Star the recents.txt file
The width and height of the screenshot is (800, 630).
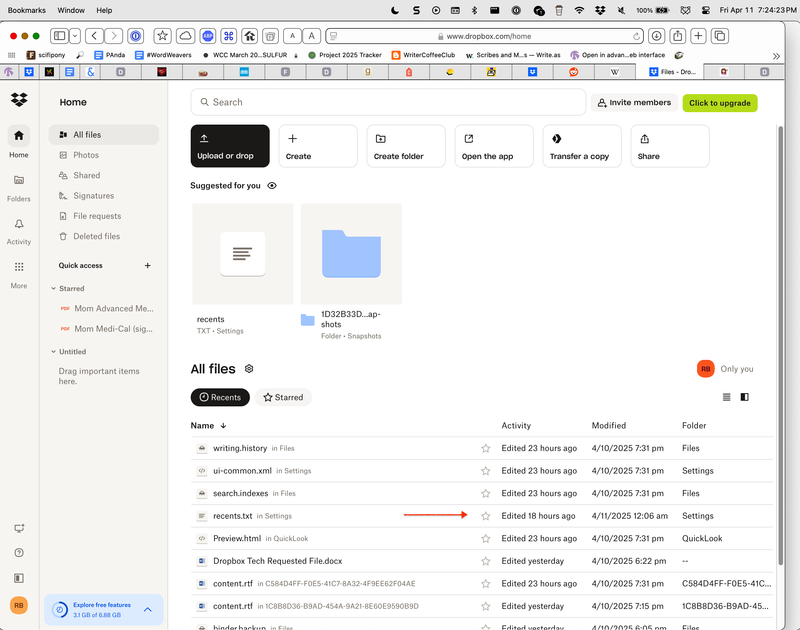coord(486,516)
